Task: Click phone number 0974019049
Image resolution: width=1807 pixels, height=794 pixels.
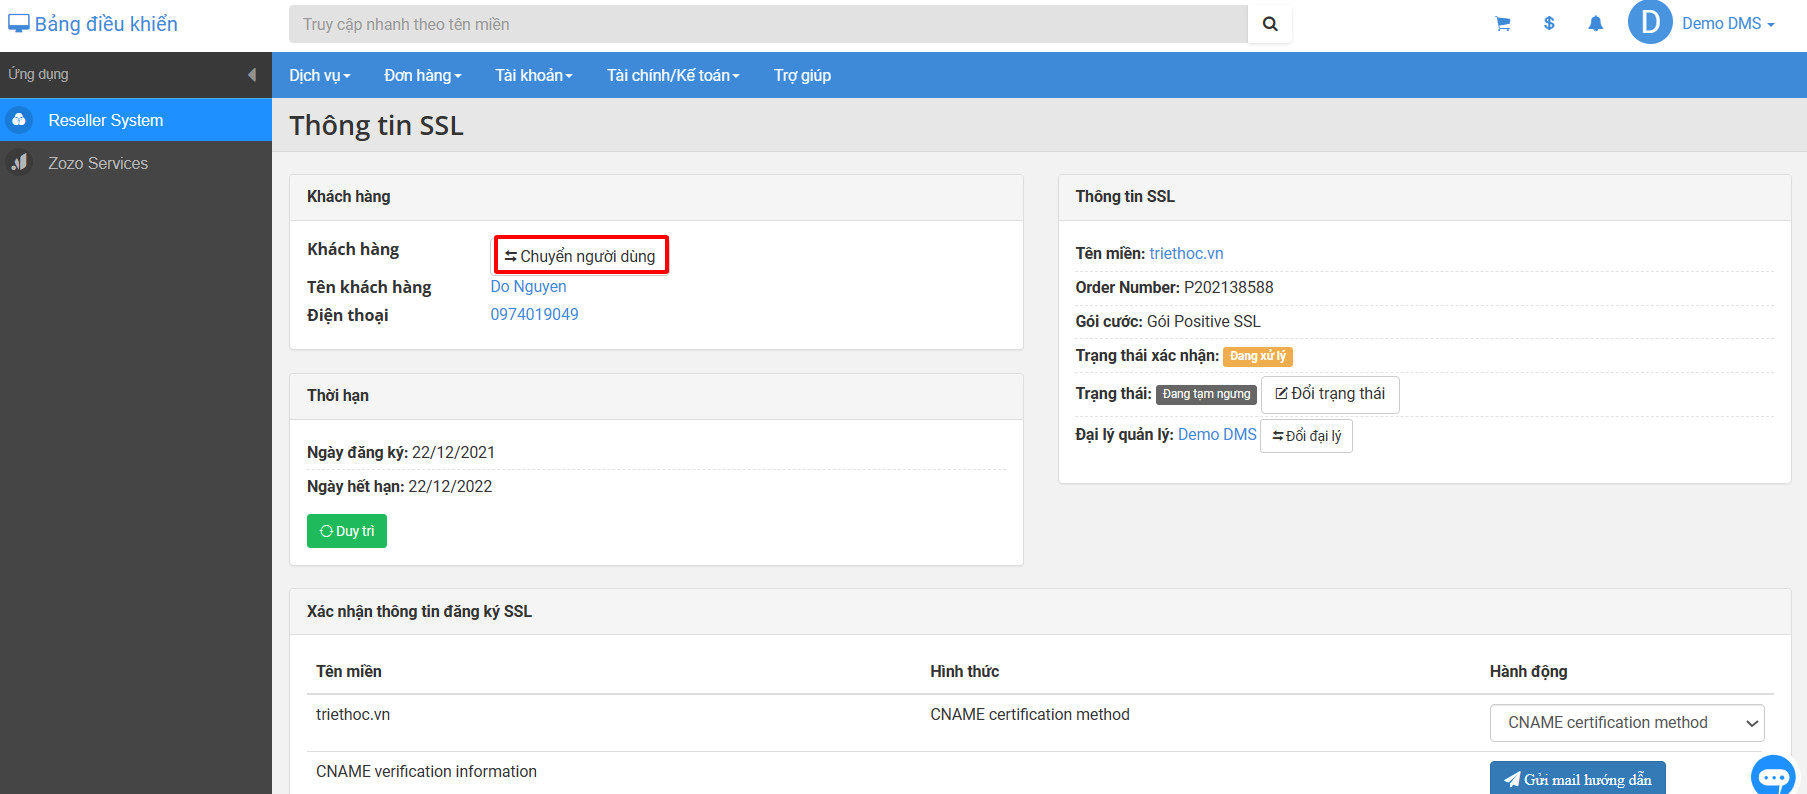Action: (x=534, y=314)
